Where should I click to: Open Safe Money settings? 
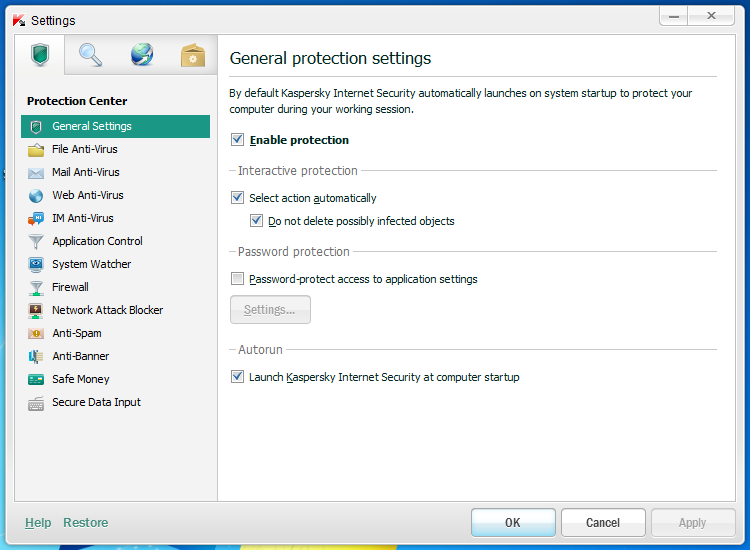tap(115, 379)
